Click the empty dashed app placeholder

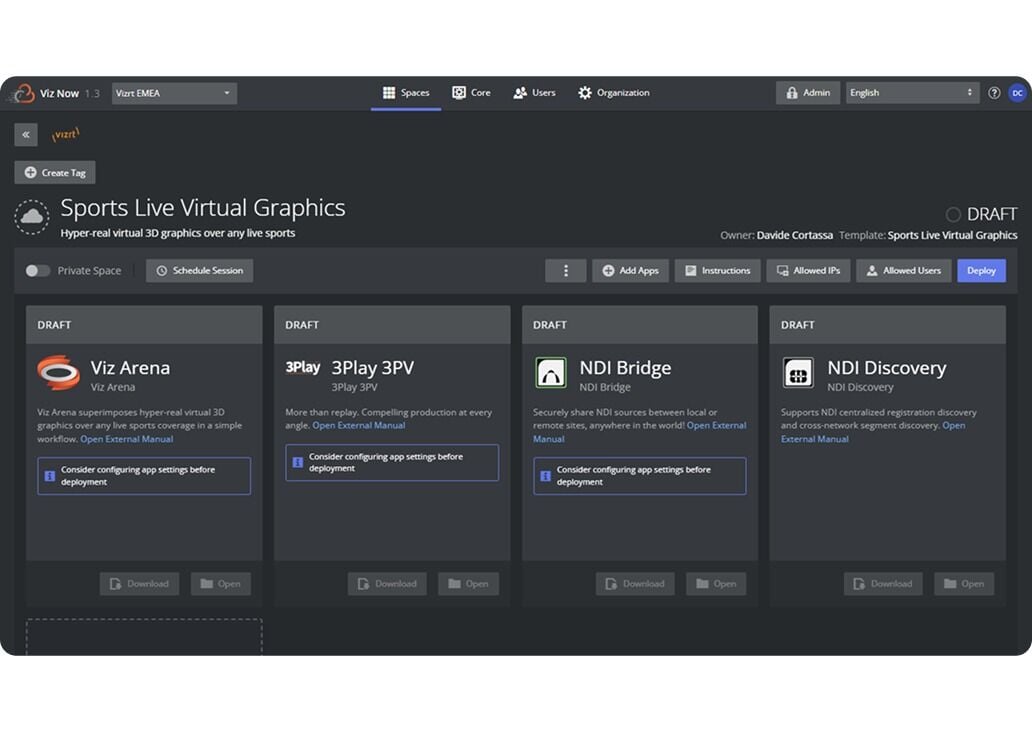pyautogui.click(x=144, y=636)
